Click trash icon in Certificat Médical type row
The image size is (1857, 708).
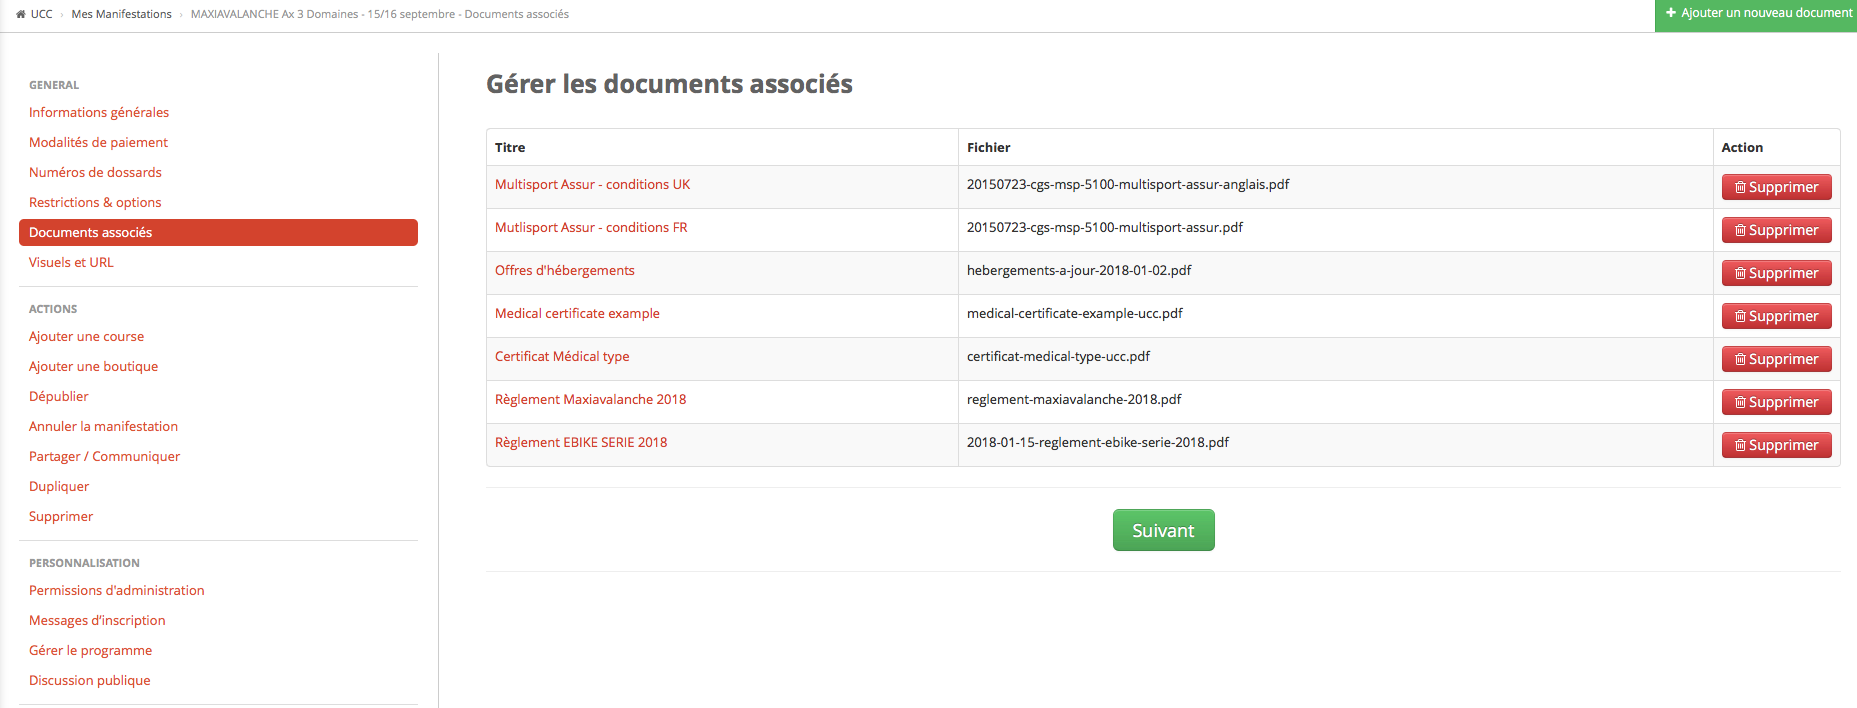pyautogui.click(x=1740, y=359)
